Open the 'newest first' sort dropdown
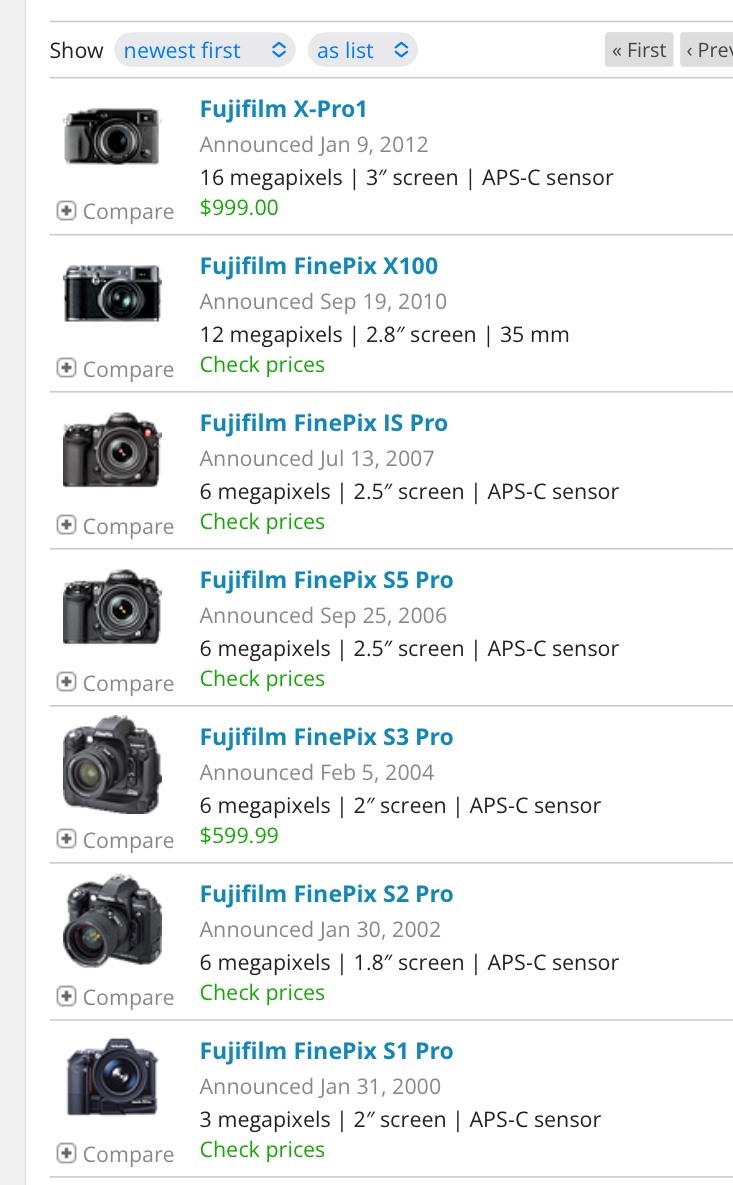Screen dimensions: 733x1185 (205, 50)
